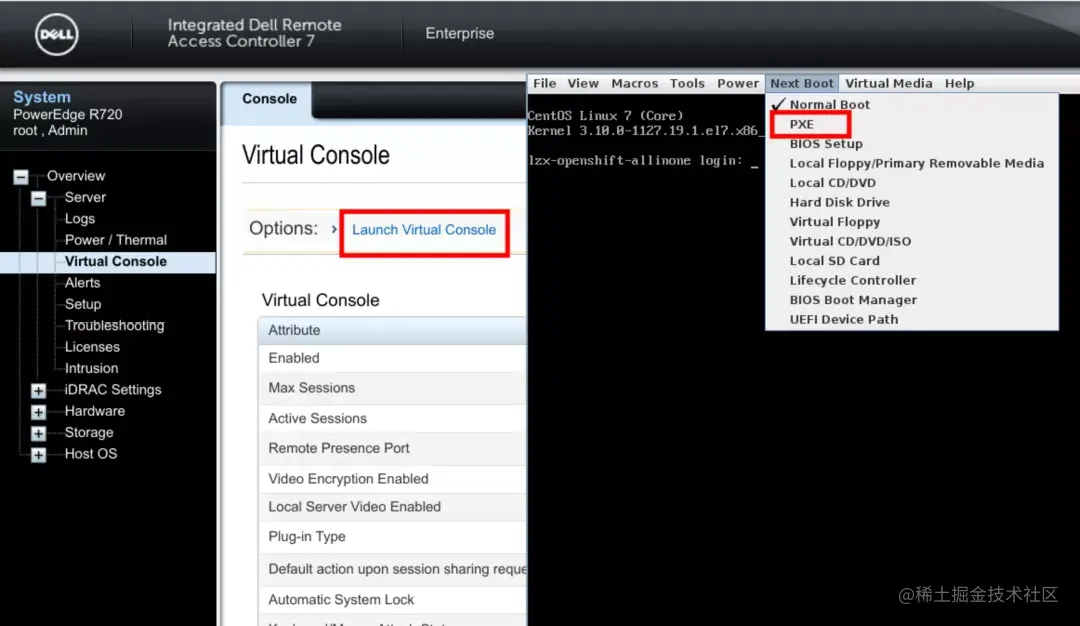Click the System heading in sidebar
The image size is (1080, 626).
coord(42,97)
